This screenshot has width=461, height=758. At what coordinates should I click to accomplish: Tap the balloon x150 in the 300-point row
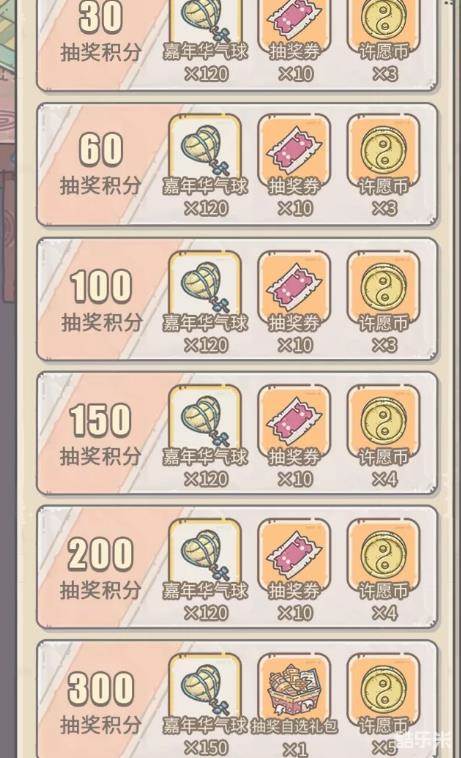205,690
